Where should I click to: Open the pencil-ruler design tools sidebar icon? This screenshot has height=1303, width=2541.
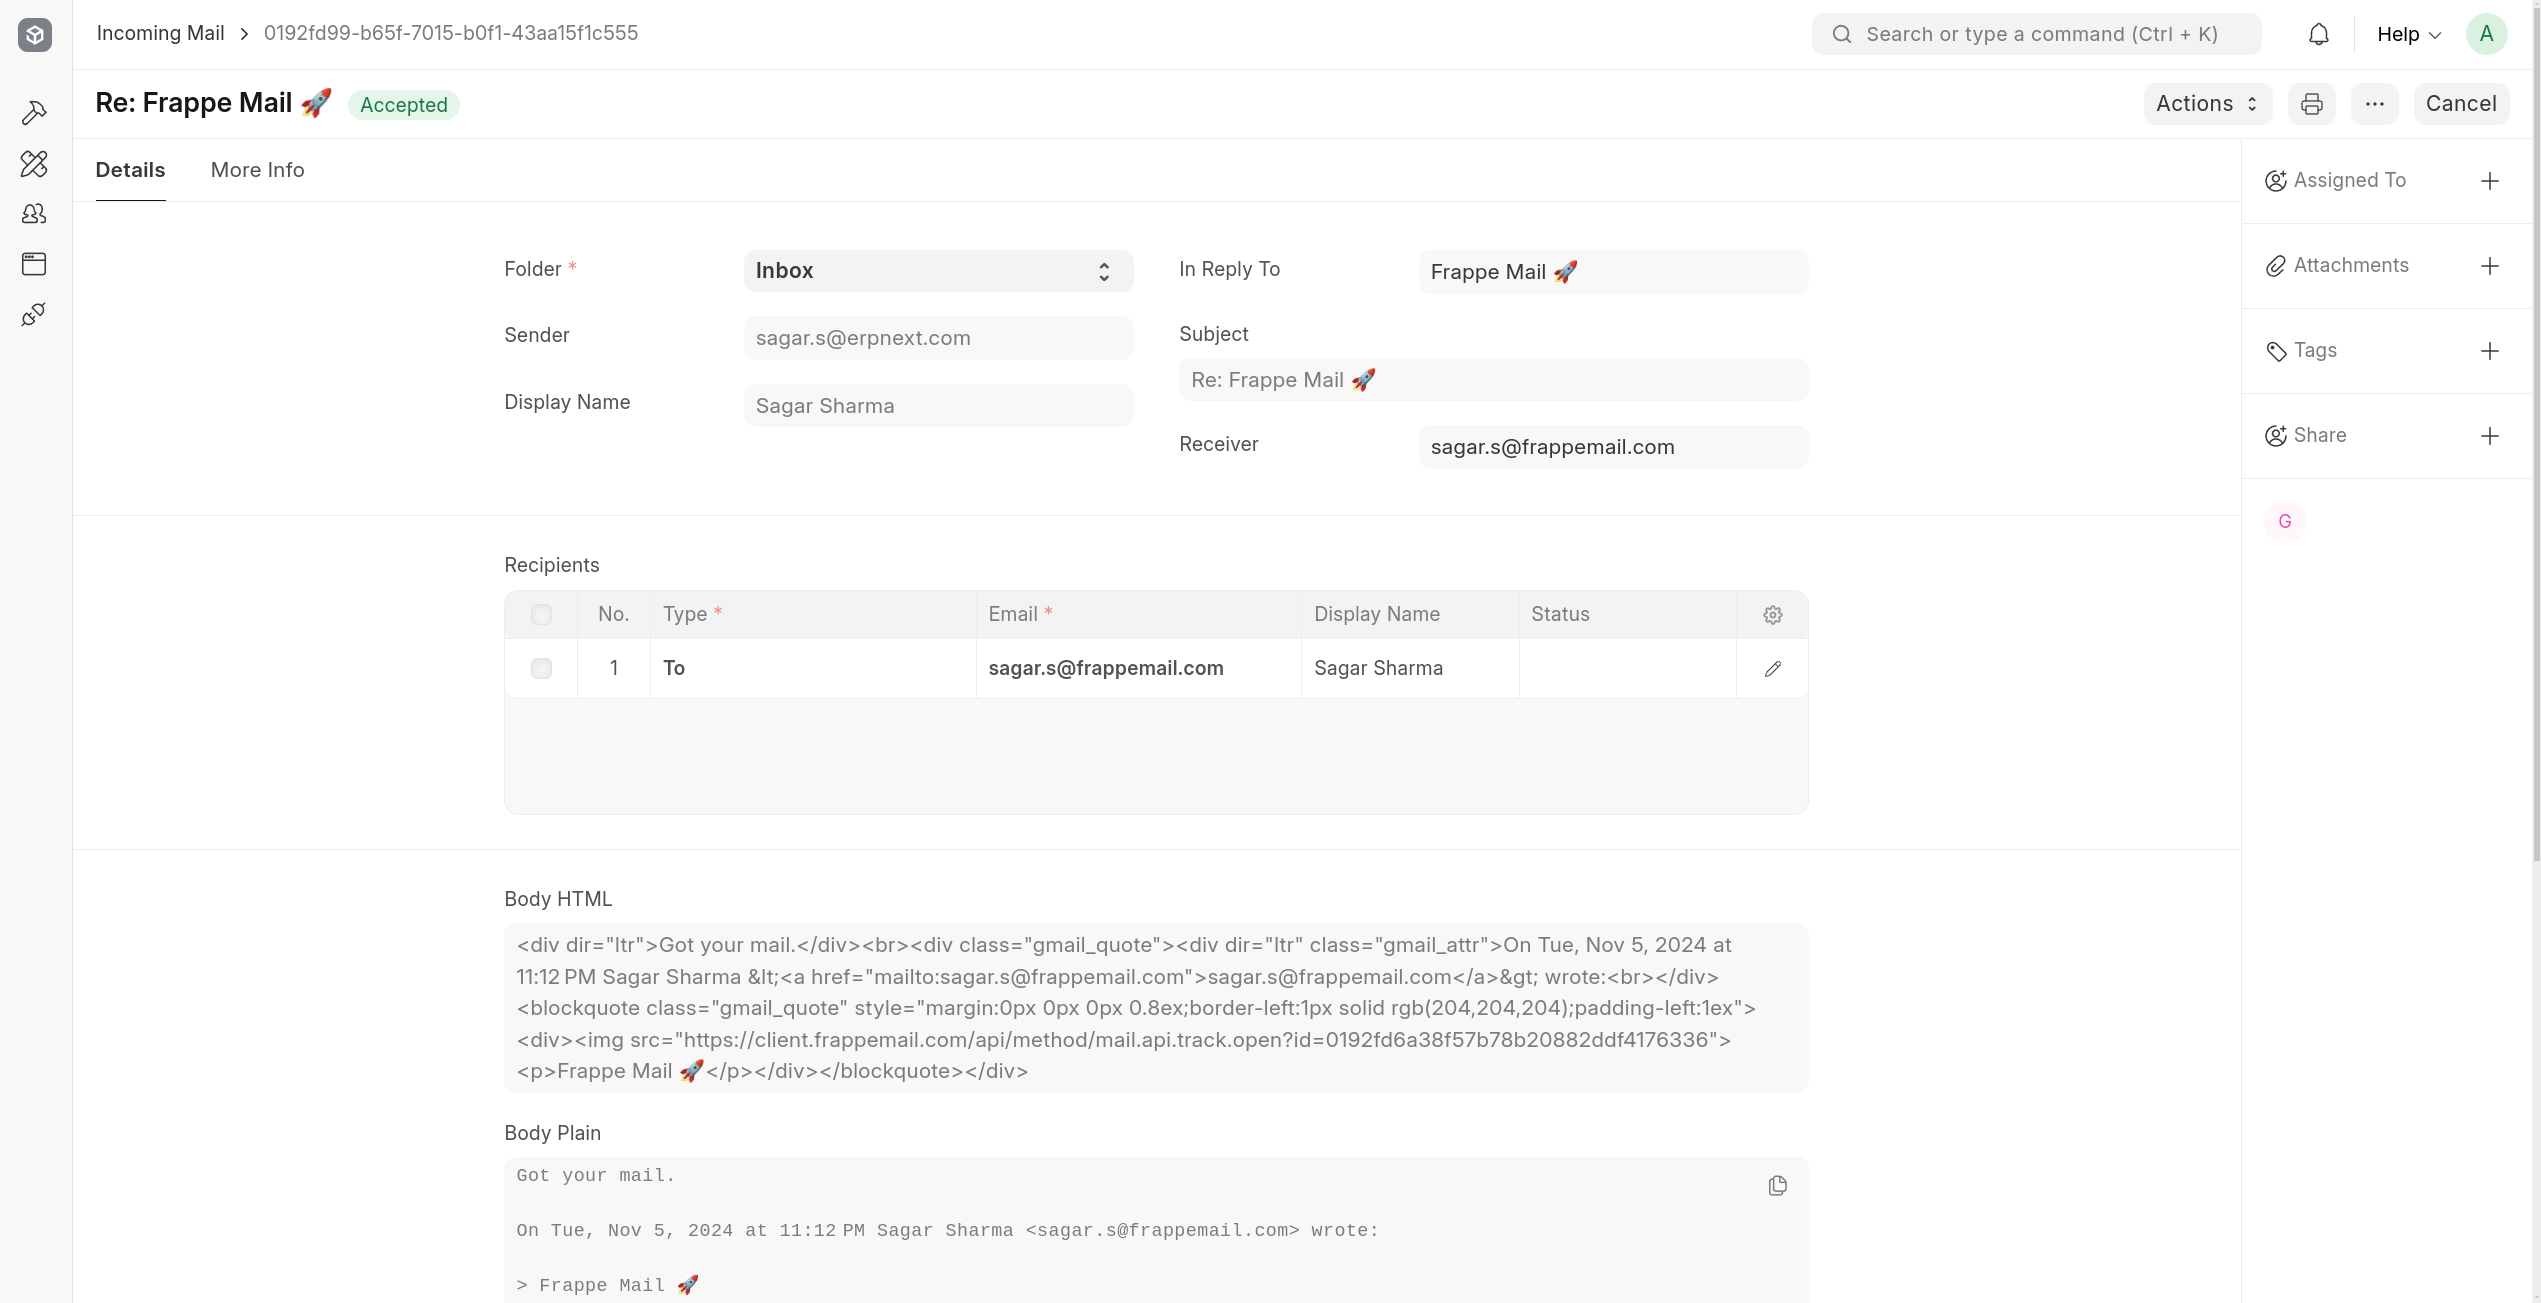pos(34,163)
